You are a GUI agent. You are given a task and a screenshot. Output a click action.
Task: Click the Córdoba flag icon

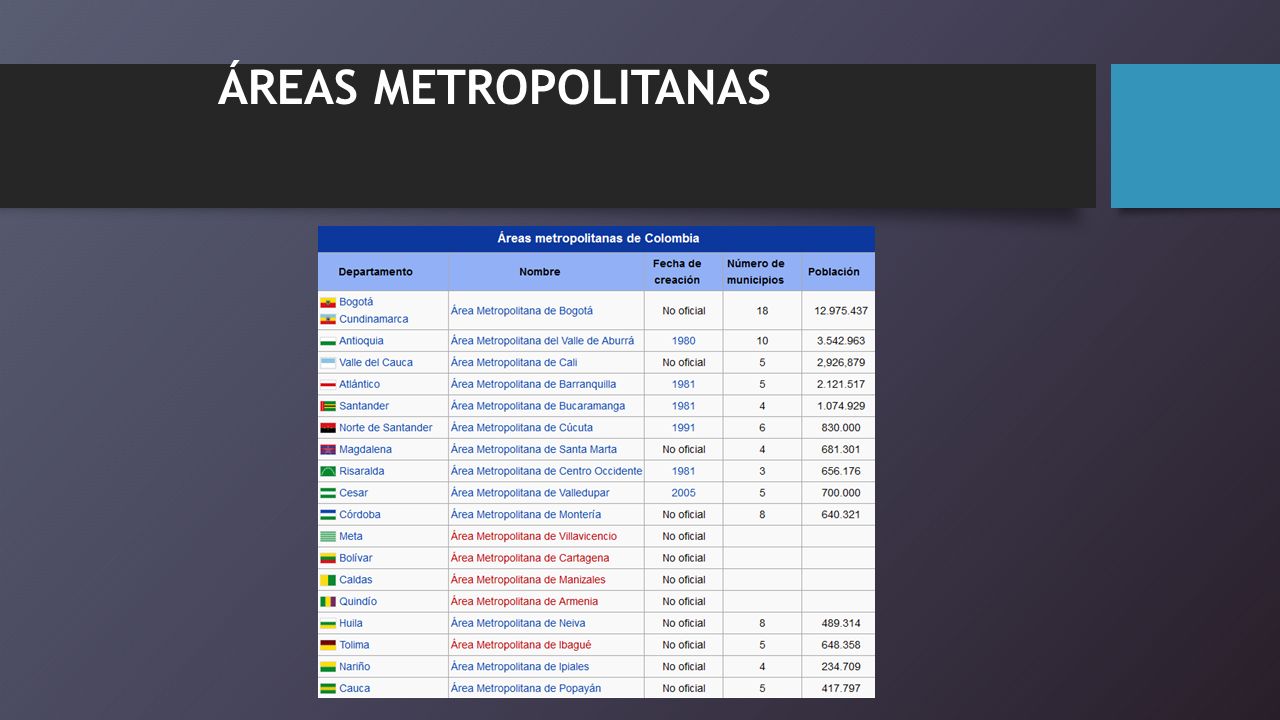point(327,515)
